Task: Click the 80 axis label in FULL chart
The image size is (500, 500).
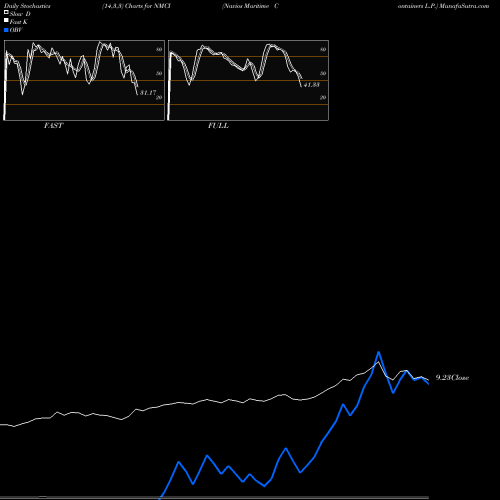Action: click(x=323, y=49)
